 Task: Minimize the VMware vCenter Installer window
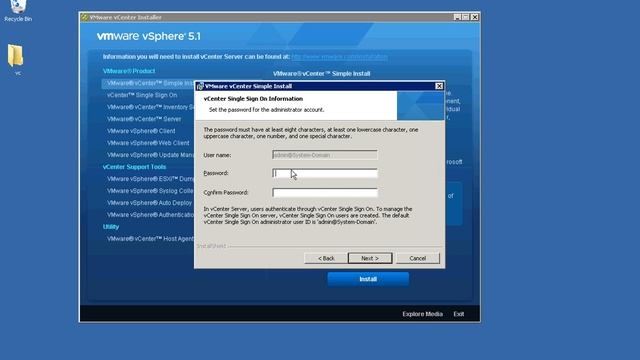click(457, 17)
